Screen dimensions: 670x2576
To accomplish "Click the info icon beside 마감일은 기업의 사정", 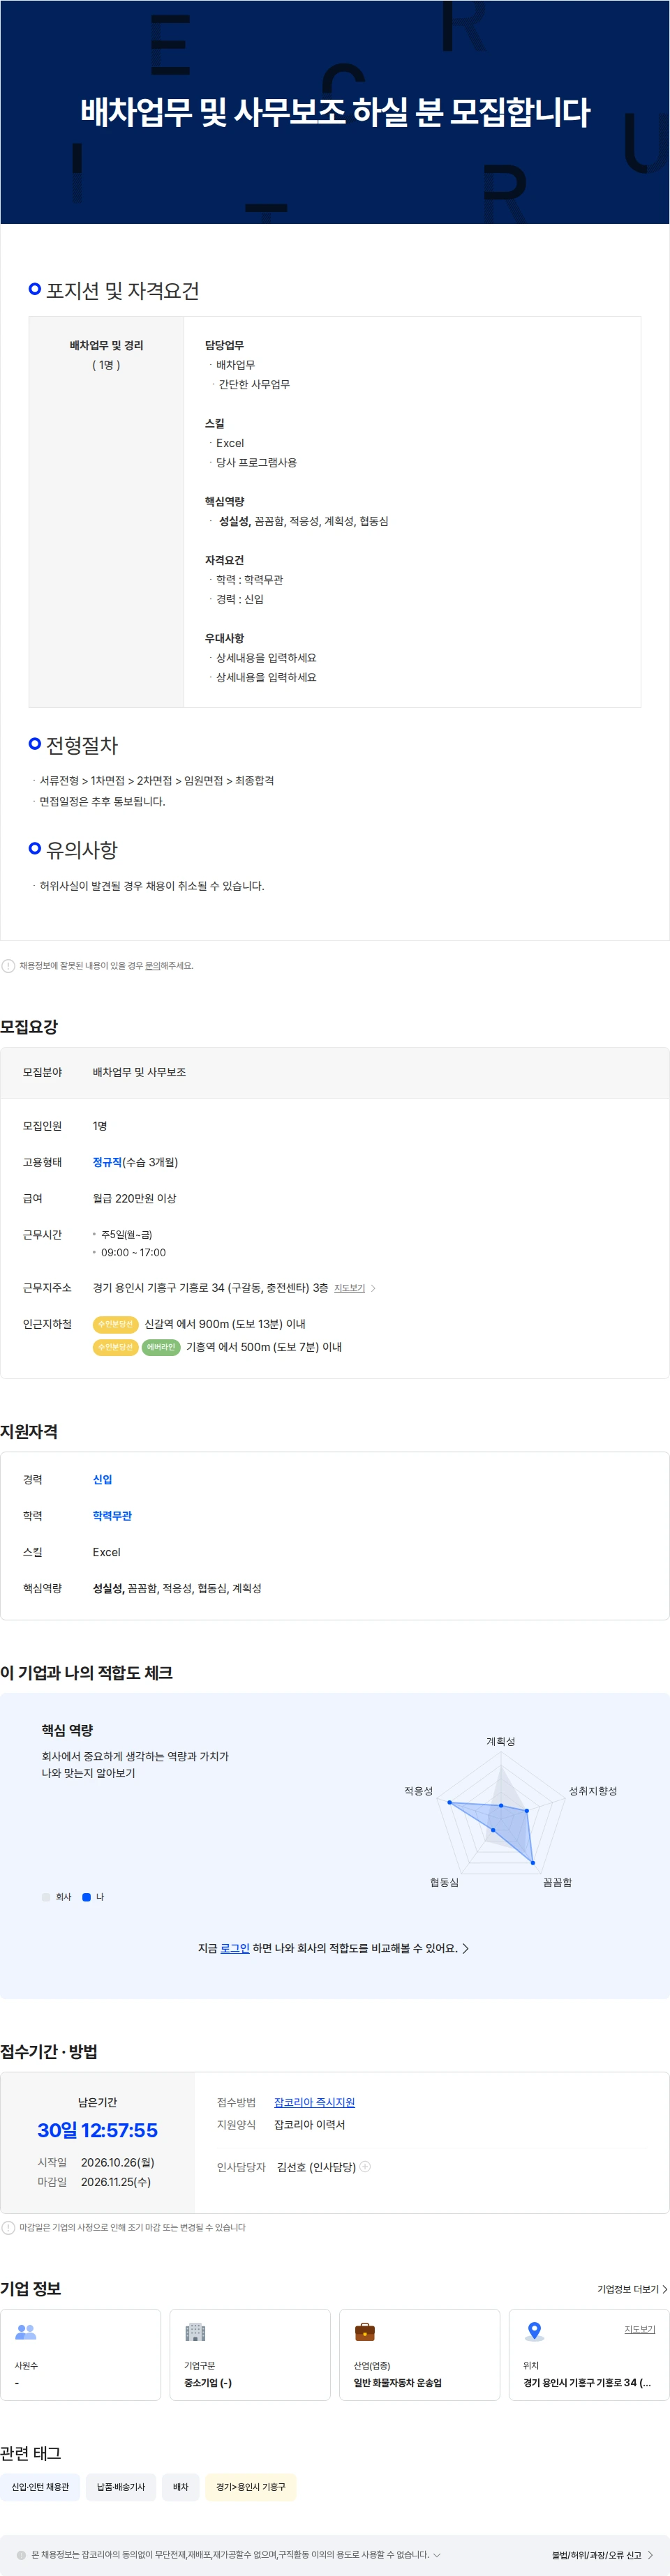I will tap(8, 2227).
